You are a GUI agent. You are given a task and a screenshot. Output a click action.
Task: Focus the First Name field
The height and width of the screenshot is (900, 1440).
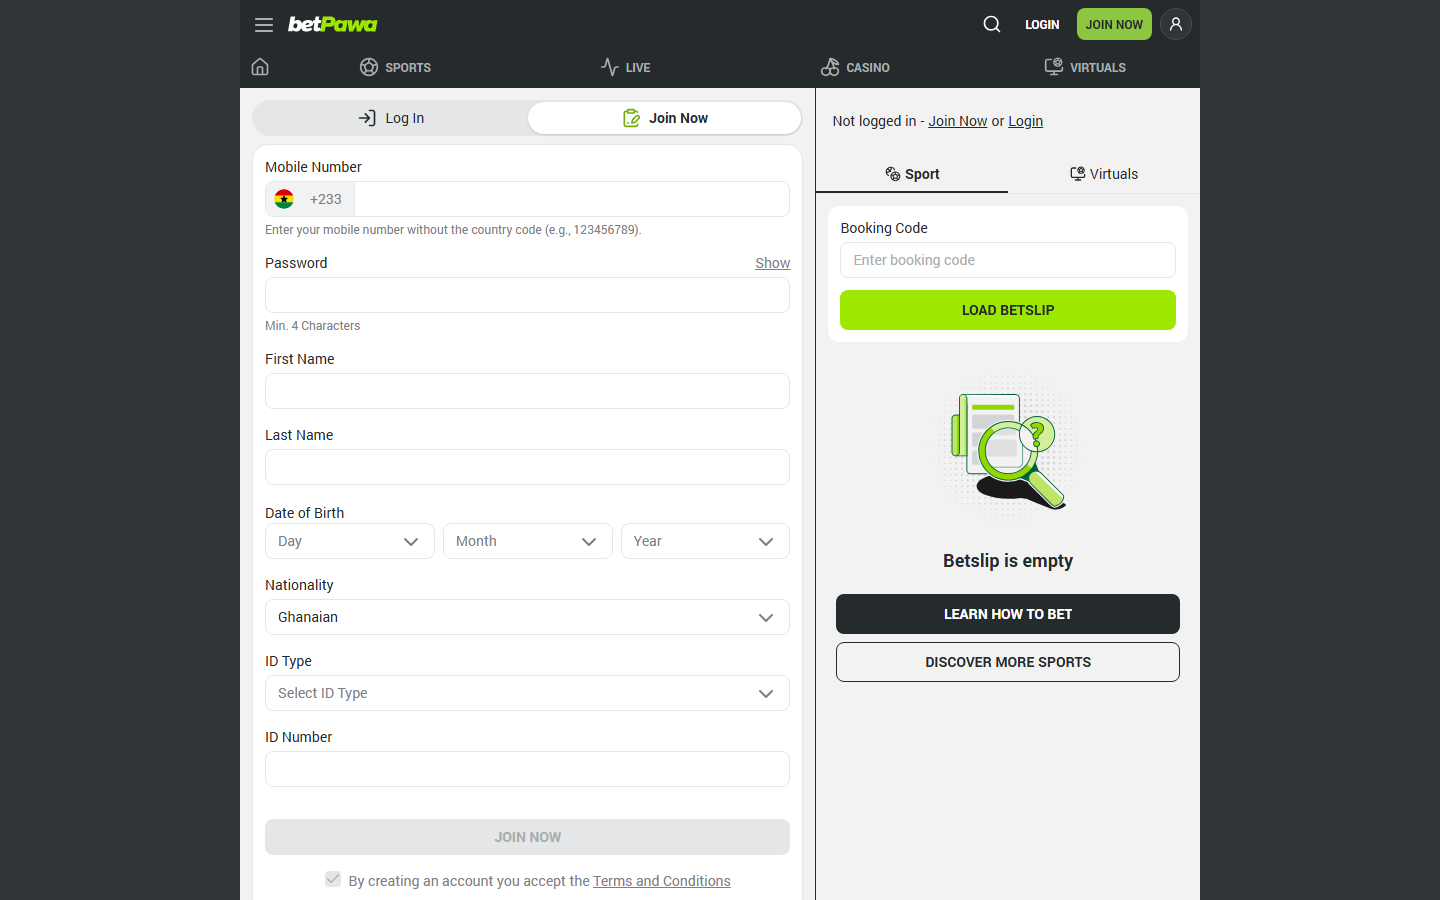(x=527, y=391)
